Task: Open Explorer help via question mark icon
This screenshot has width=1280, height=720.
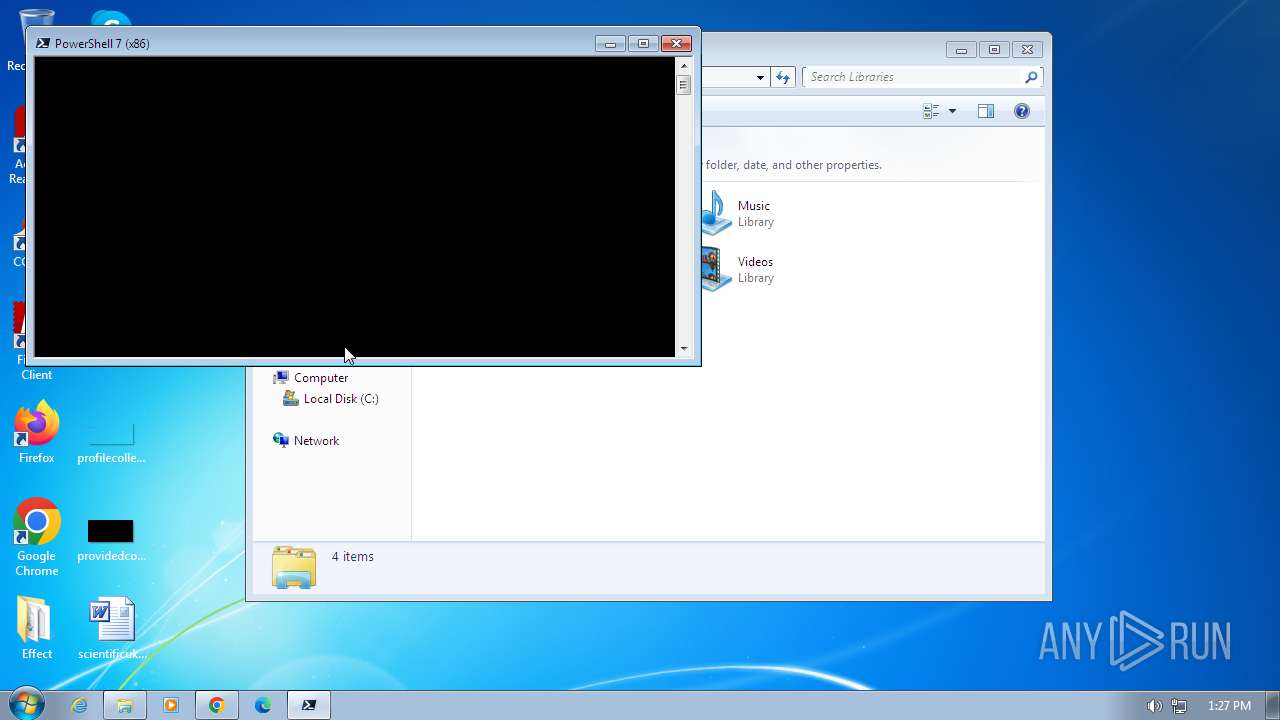Action: [x=1022, y=111]
